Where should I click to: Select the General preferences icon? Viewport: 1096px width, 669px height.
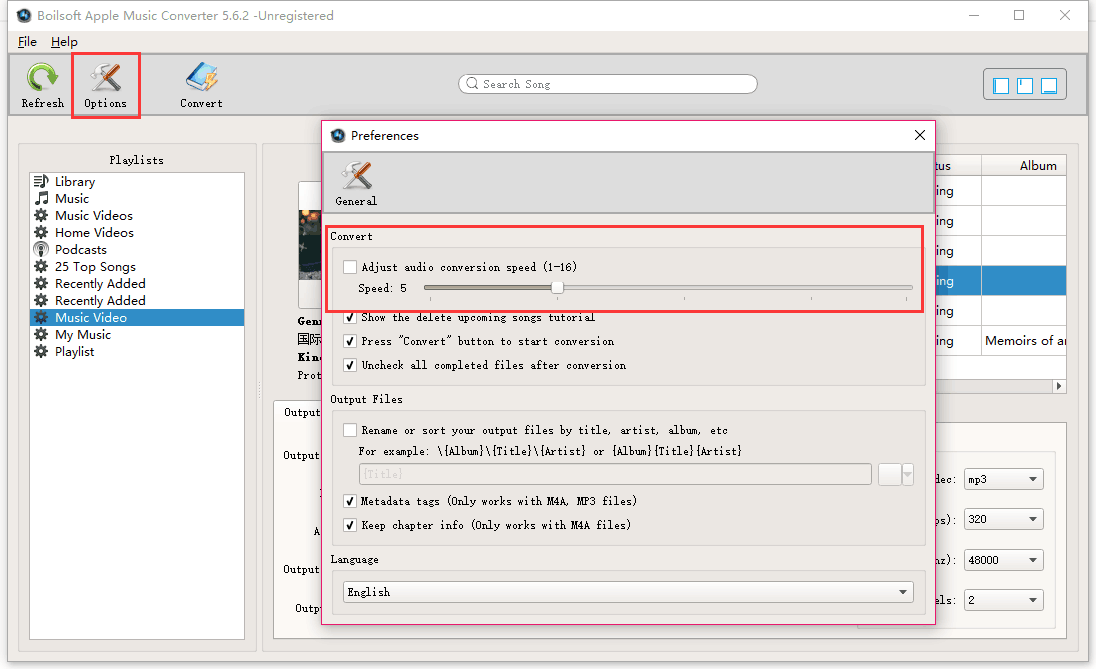356,183
